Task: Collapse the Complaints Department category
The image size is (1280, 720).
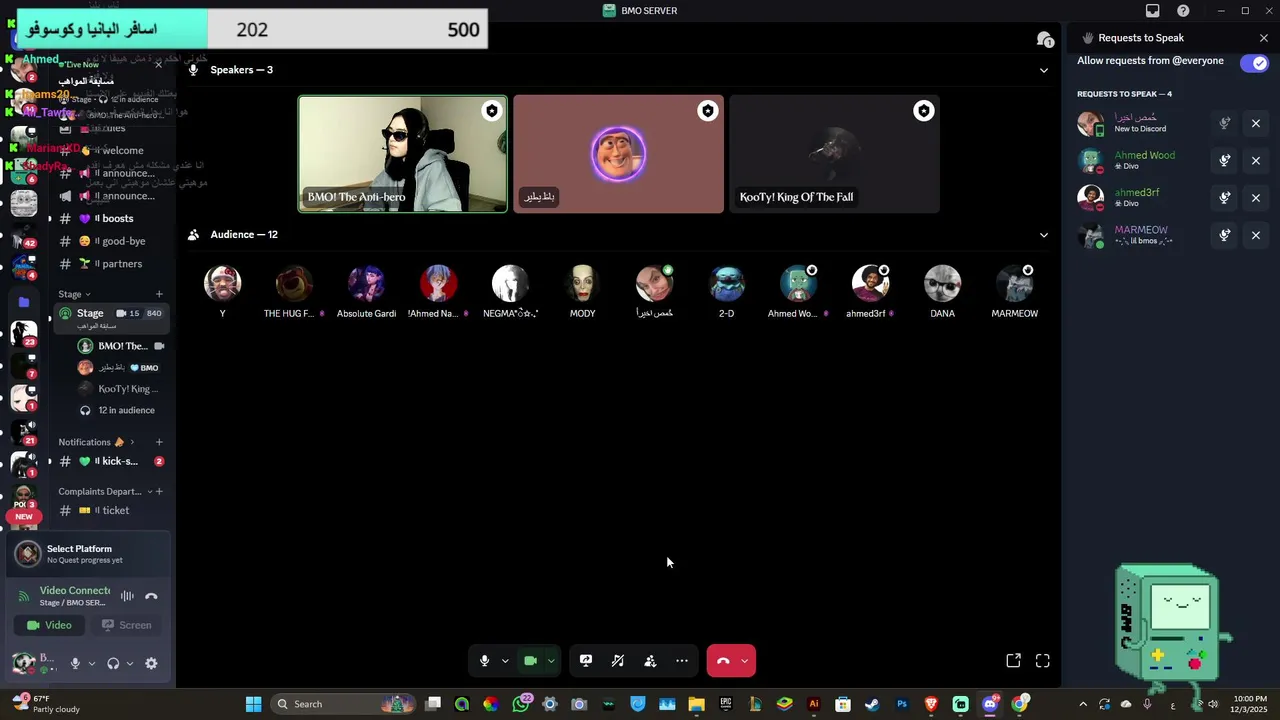Action: pos(105,492)
